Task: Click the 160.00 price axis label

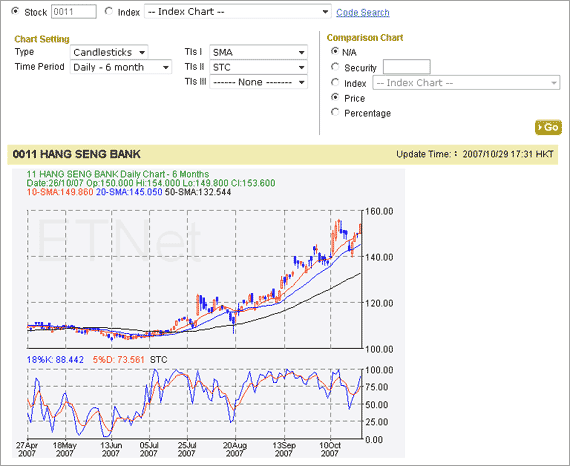Action: coord(379,211)
